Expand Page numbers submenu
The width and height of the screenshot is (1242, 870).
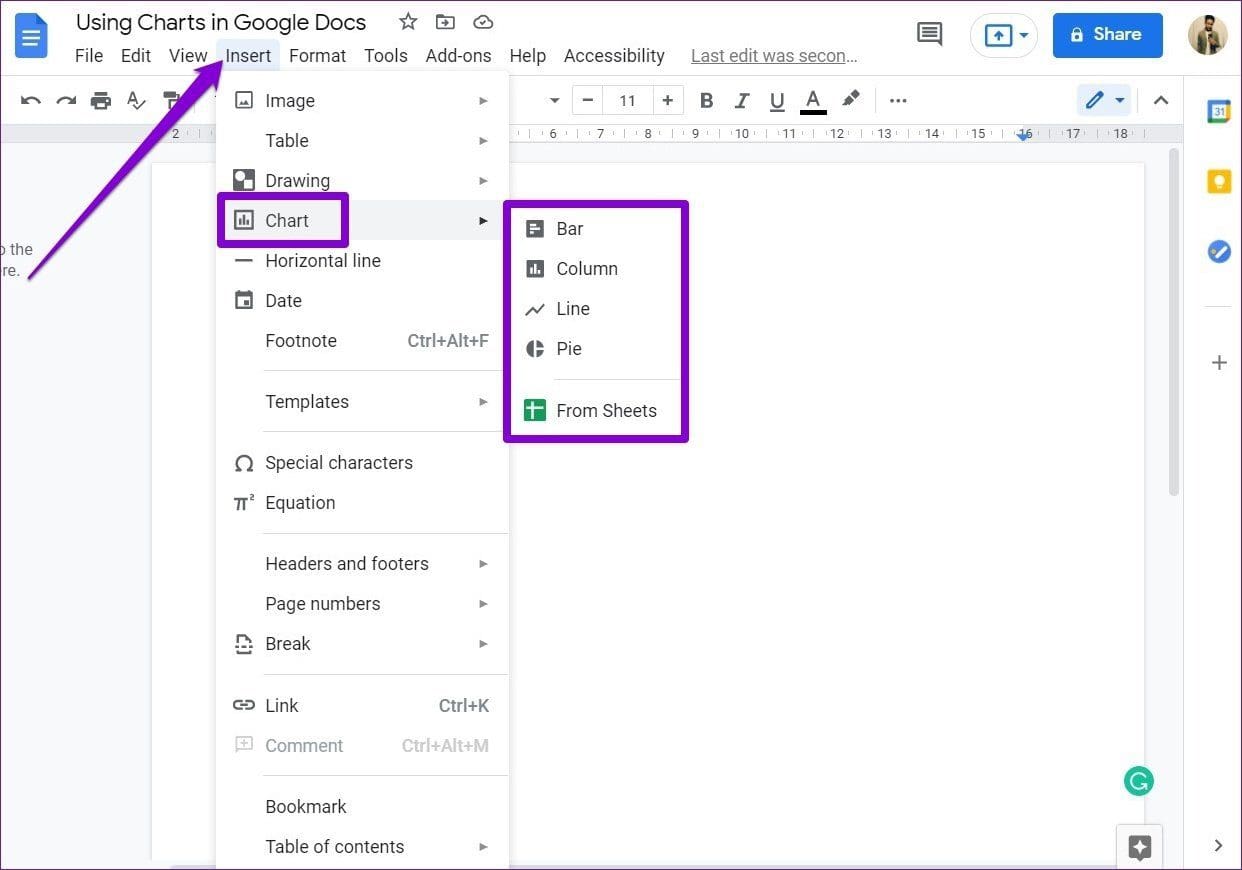pos(362,603)
